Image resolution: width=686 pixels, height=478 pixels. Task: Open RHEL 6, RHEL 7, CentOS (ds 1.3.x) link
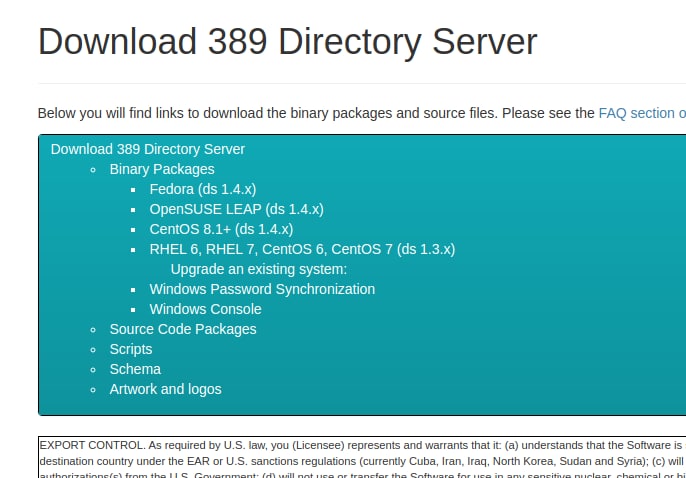[x=302, y=249]
